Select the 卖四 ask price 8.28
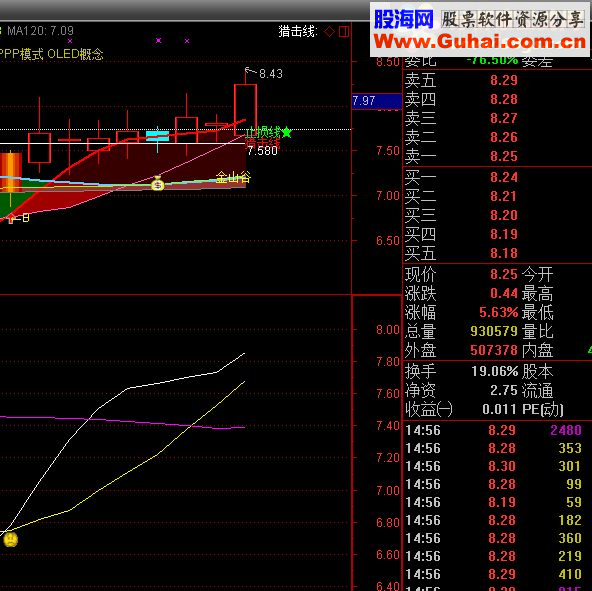This screenshot has width=592, height=591. tap(504, 99)
